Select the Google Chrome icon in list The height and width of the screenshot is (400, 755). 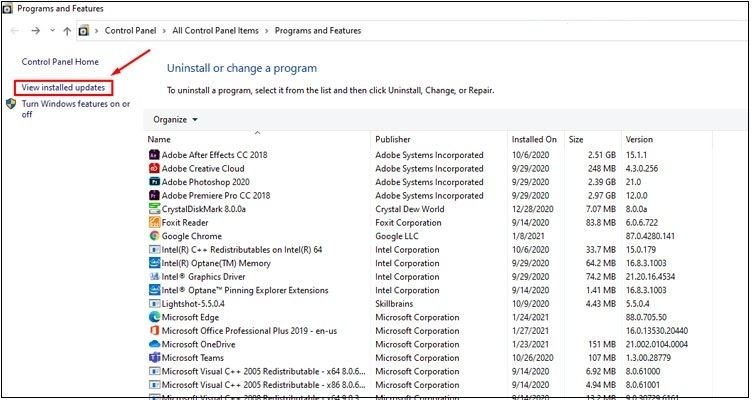pyautogui.click(x=154, y=236)
